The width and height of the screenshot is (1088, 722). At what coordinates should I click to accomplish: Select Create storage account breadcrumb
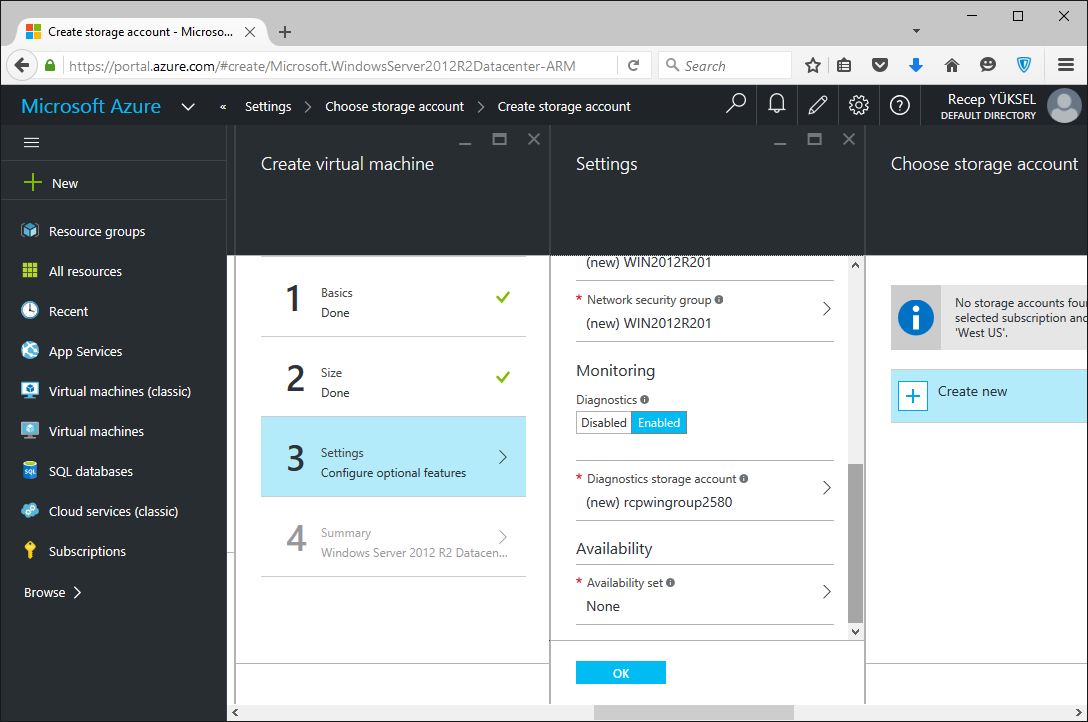[563, 106]
